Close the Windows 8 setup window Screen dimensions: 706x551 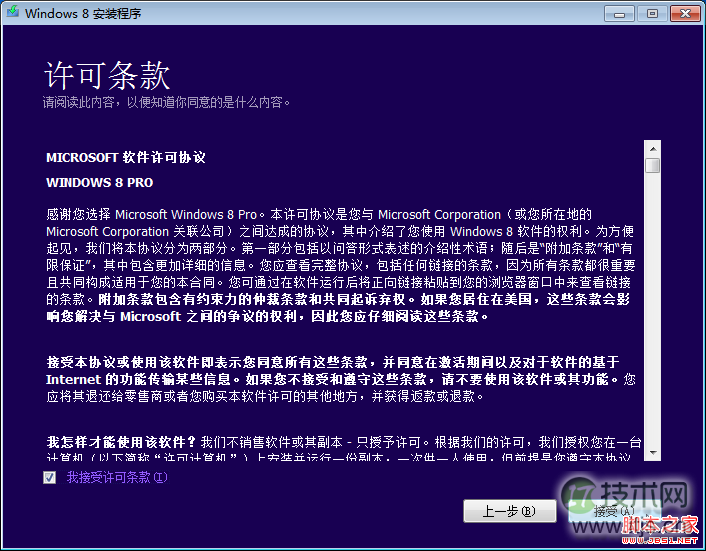[685, 14]
